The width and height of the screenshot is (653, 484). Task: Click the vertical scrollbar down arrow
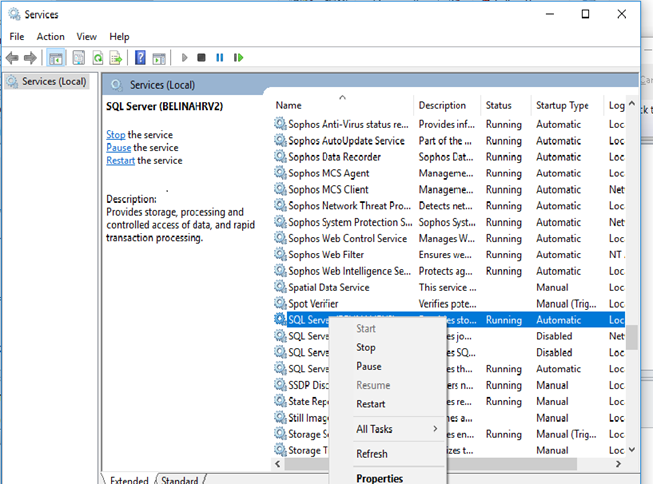point(632,450)
